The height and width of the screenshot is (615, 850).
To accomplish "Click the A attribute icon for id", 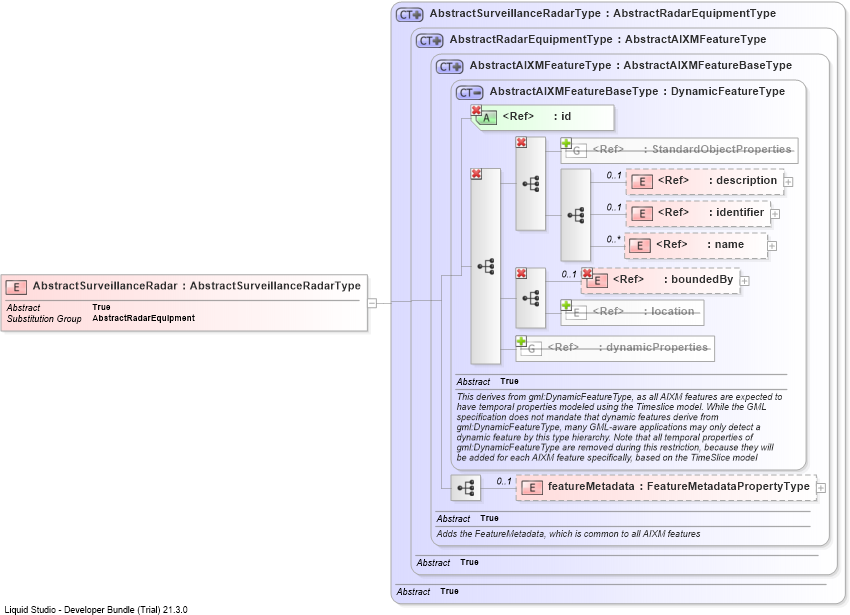I will pos(487,118).
